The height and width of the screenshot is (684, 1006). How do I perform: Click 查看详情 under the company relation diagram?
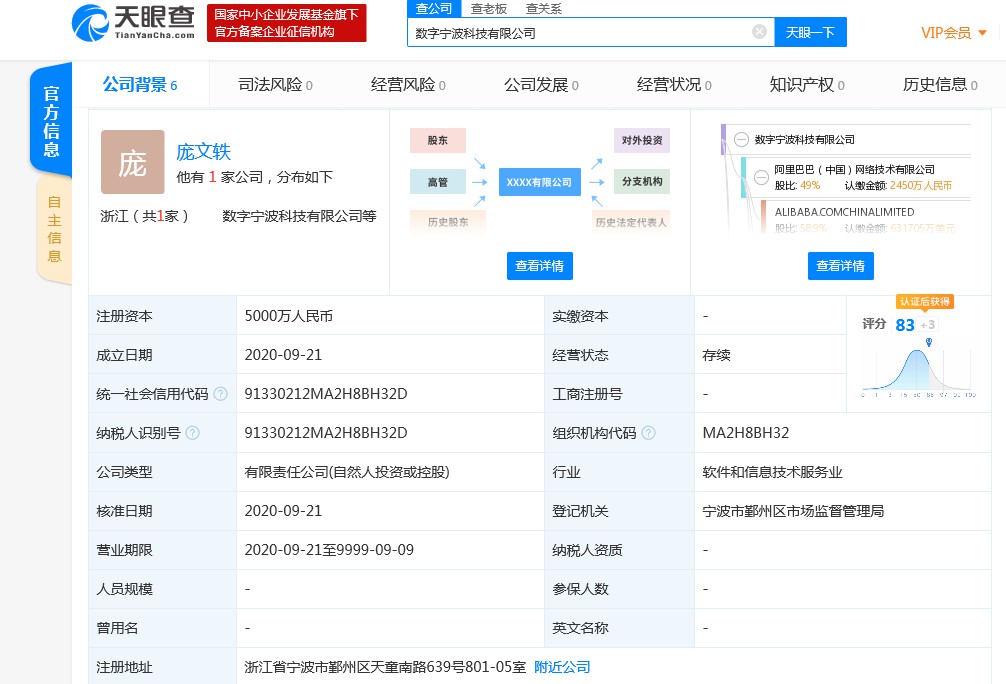tap(540, 266)
